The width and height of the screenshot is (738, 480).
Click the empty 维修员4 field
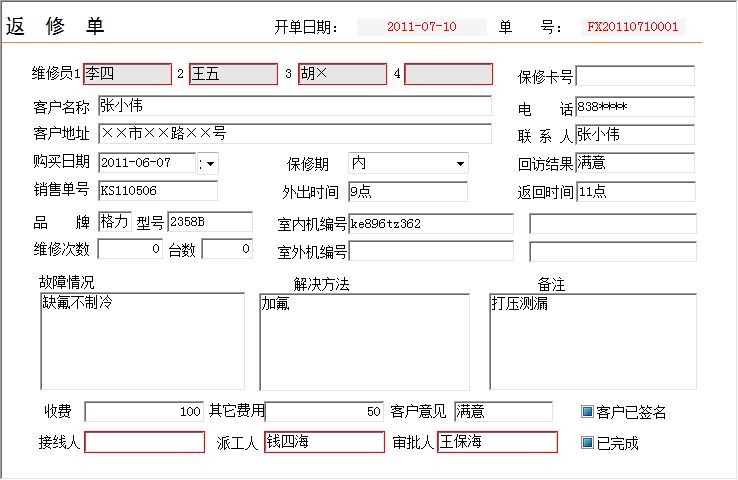pos(448,74)
